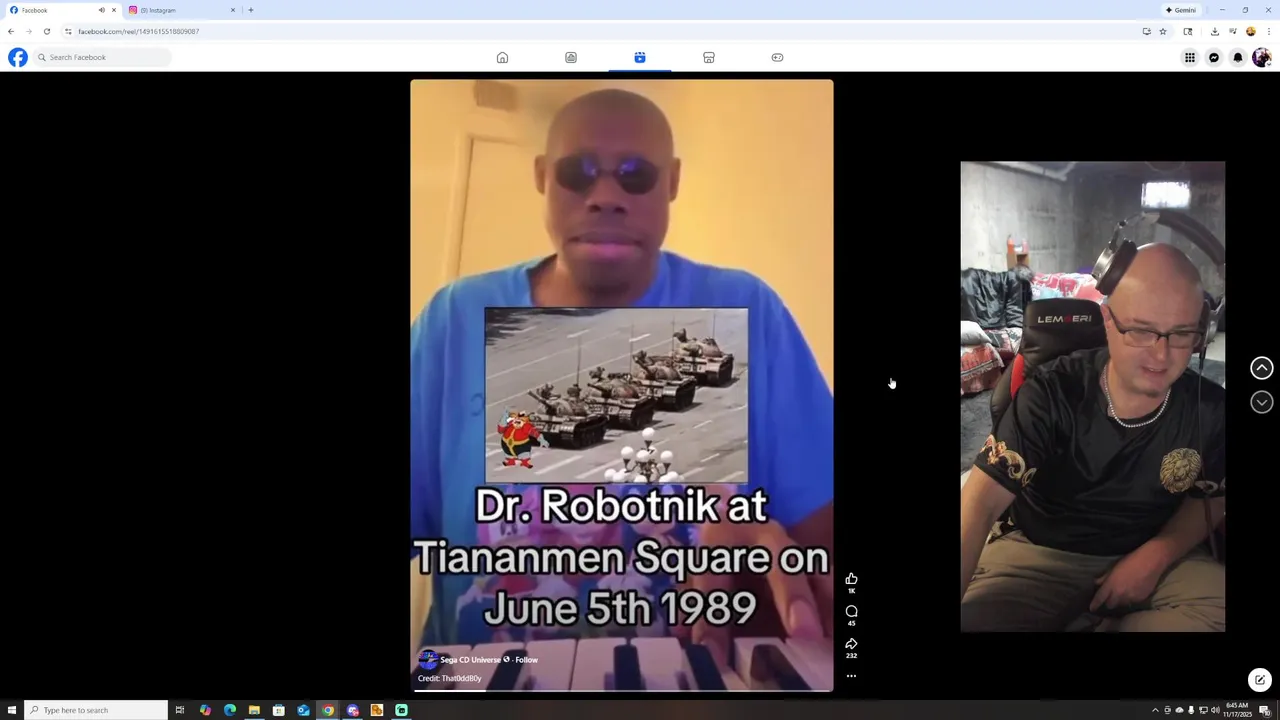Open File Explorer from the taskbar
Viewport: 1280px width, 720px height.
254,710
